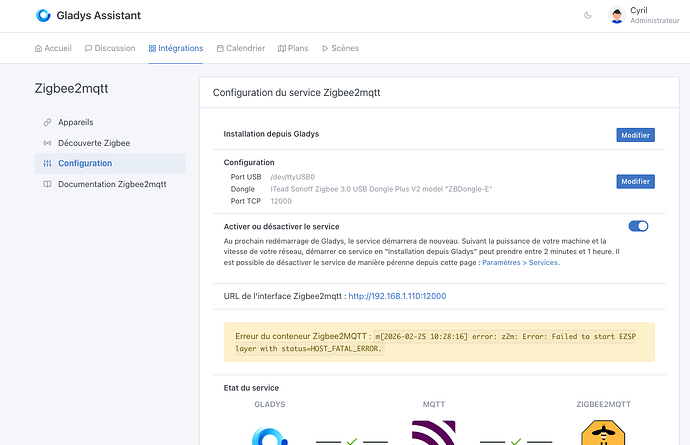The height and width of the screenshot is (445, 690).
Task: Open the http://192.168.1.110:12000 interface link
Action: pos(397,296)
